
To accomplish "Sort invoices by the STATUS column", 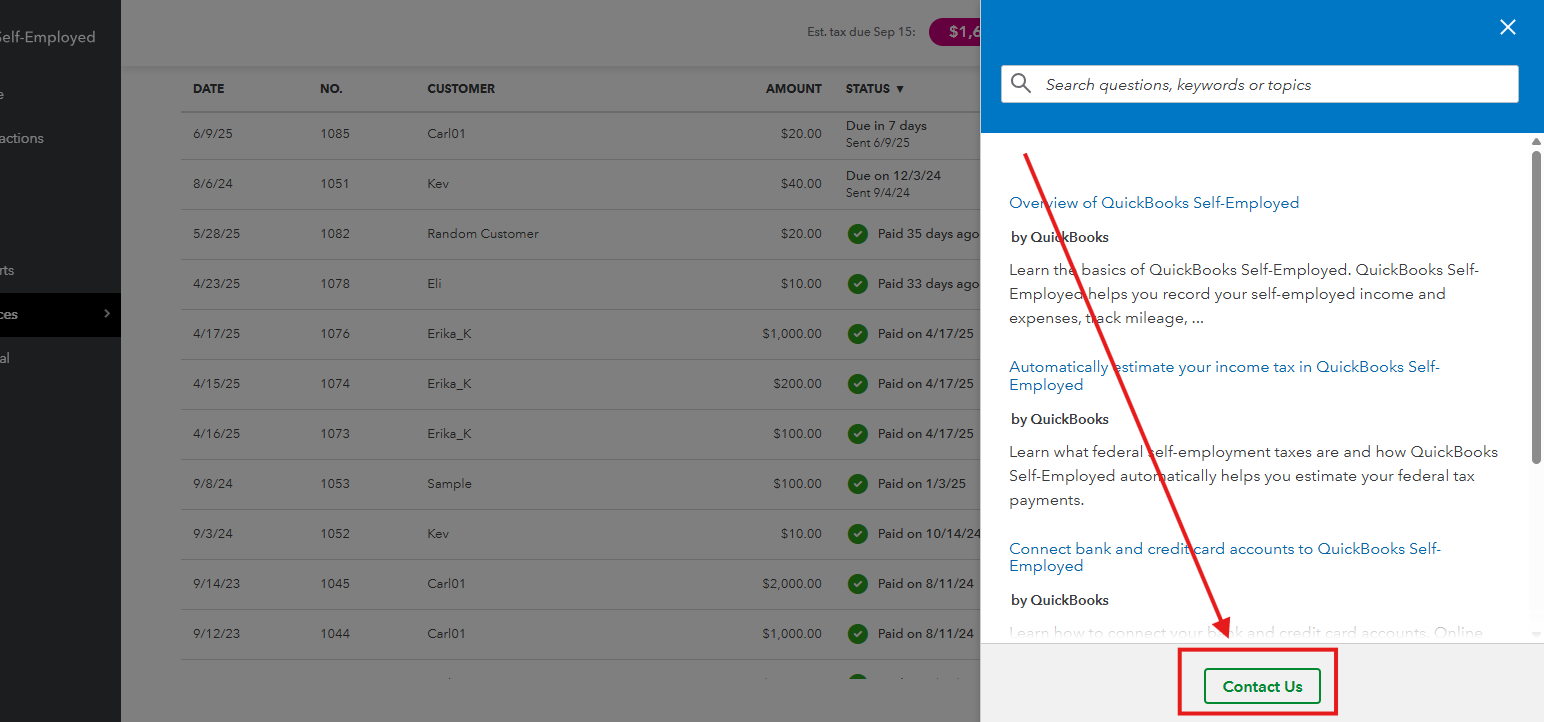I will (x=875, y=89).
